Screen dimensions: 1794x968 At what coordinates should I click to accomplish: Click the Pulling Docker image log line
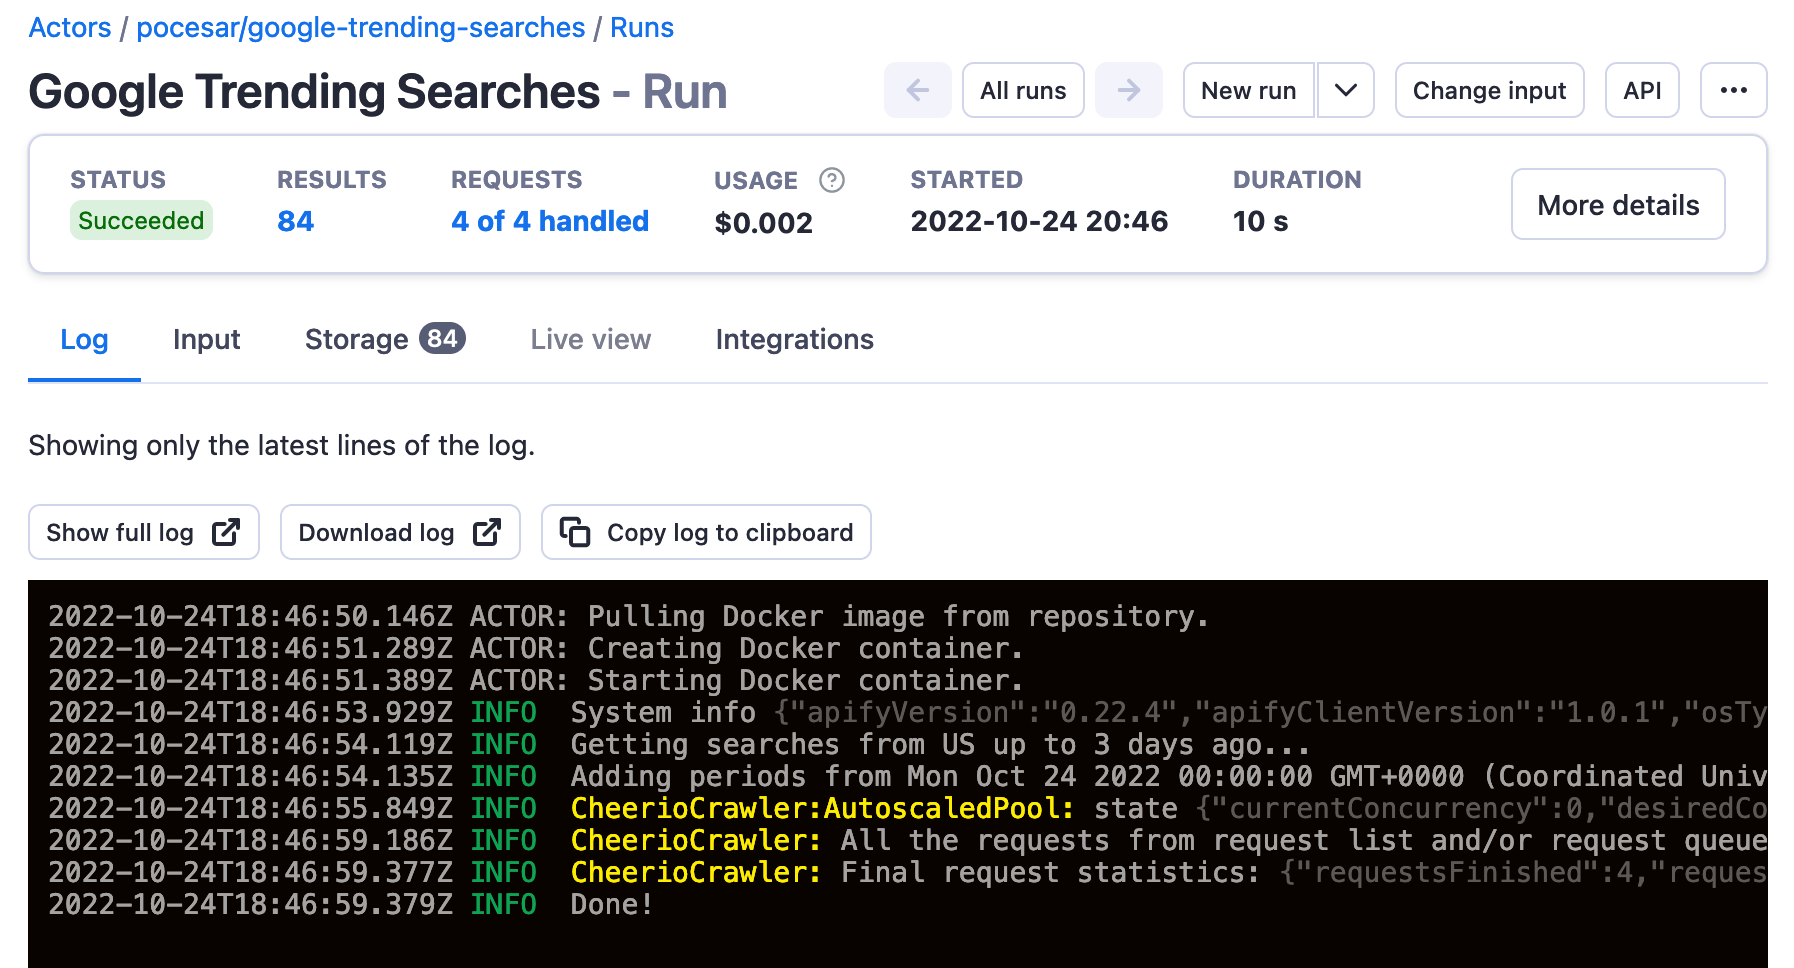coord(628,616)
